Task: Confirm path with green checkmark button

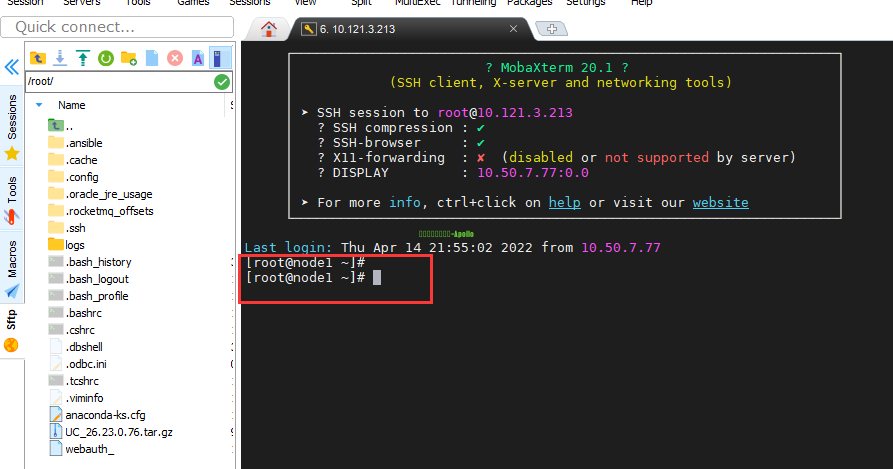Action: [x=222, y=82]
